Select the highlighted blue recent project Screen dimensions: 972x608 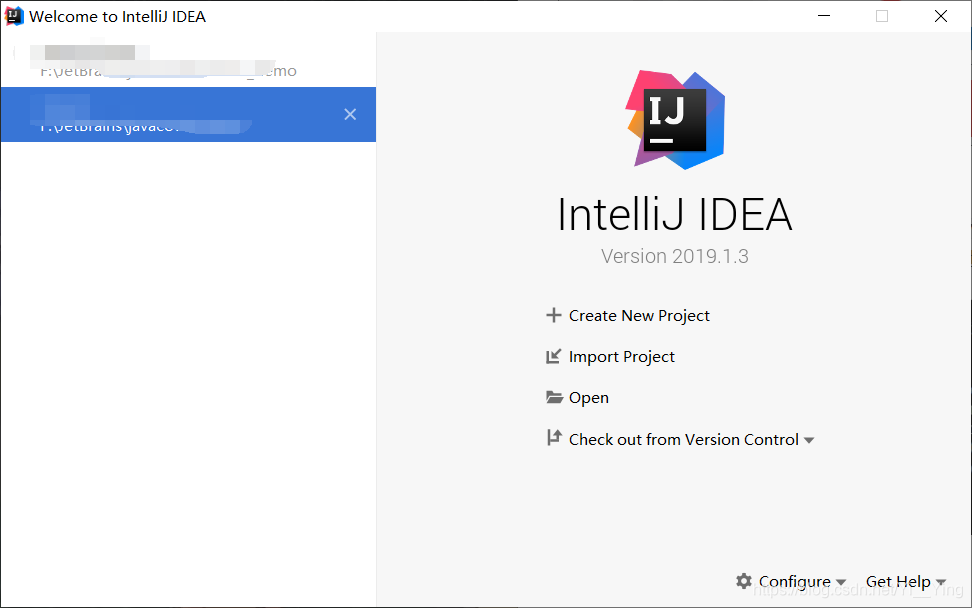[x=188, y=115]
